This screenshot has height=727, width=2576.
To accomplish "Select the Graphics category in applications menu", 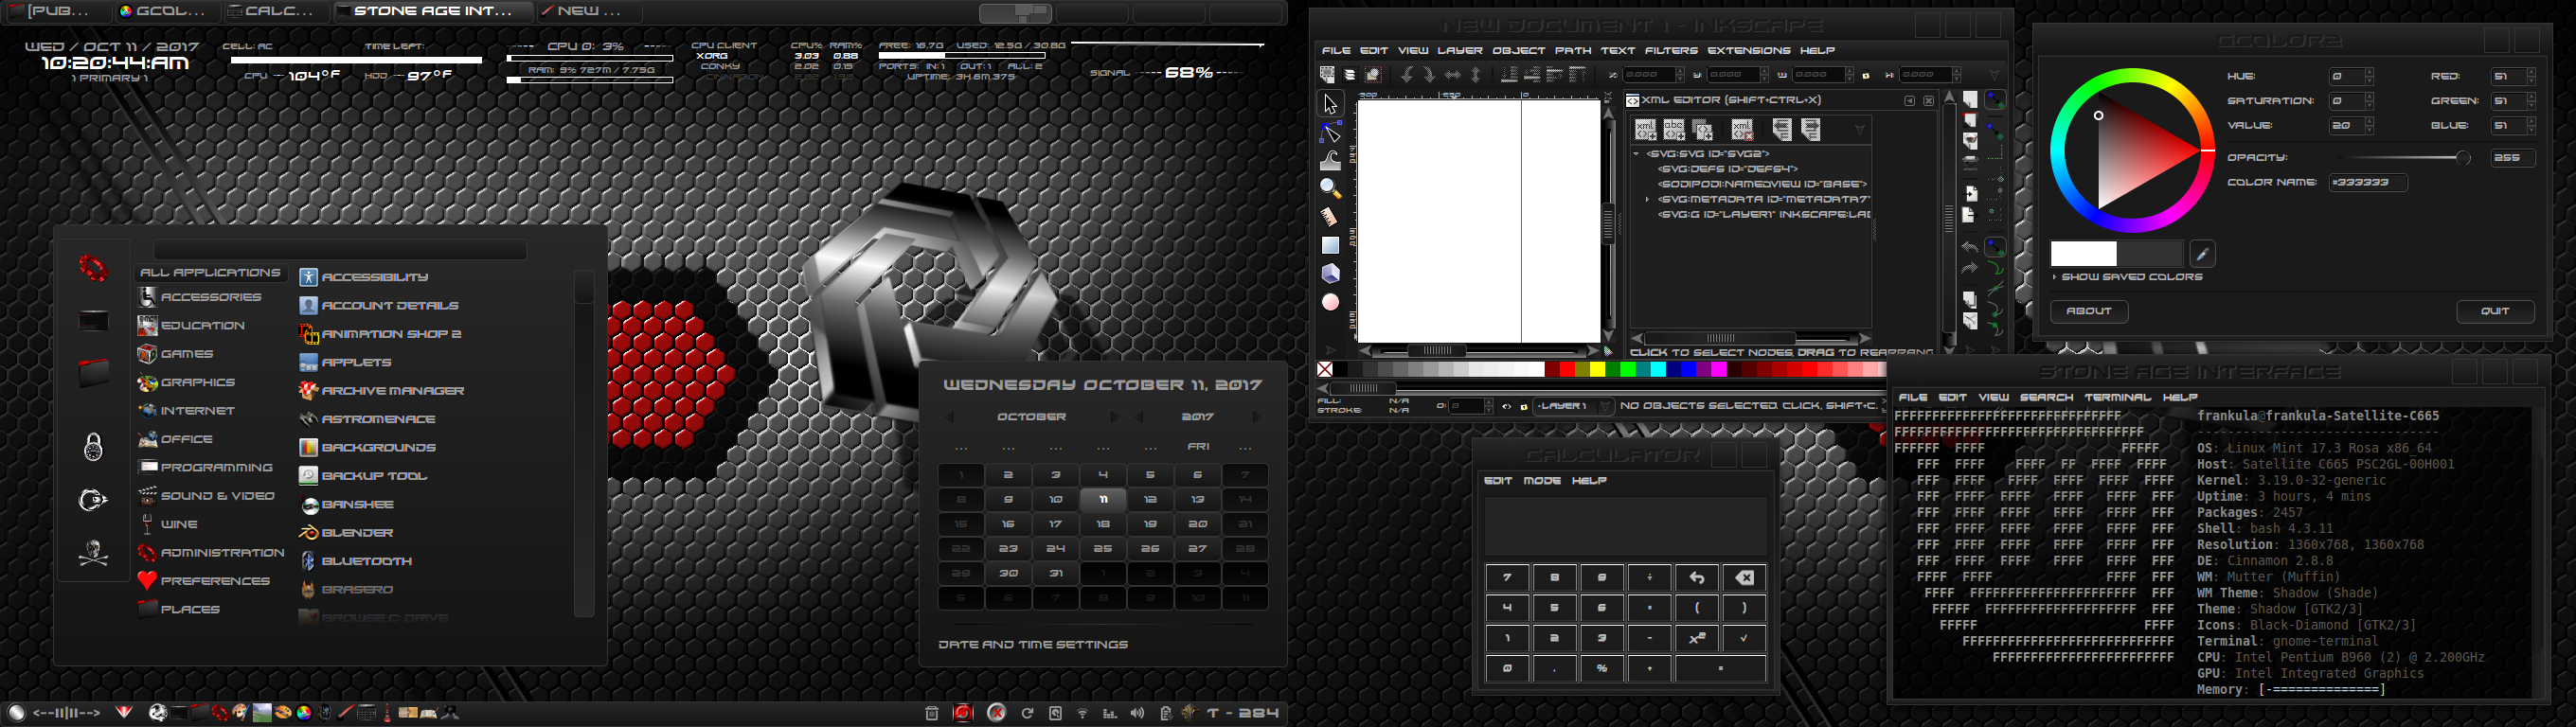I will tap(187, 383).
